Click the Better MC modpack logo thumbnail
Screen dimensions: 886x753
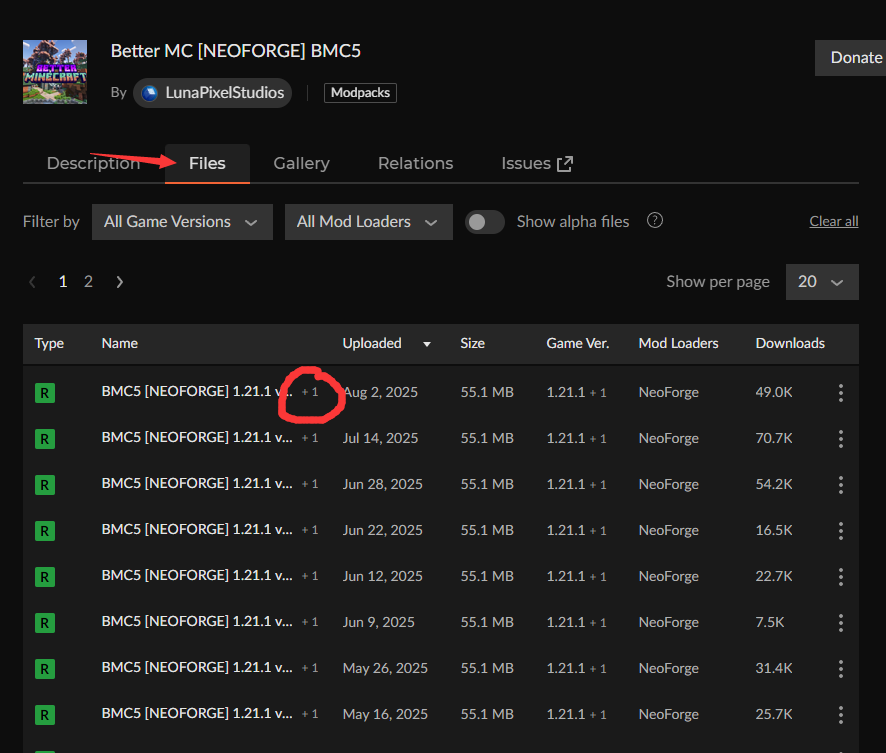(55, 72)
